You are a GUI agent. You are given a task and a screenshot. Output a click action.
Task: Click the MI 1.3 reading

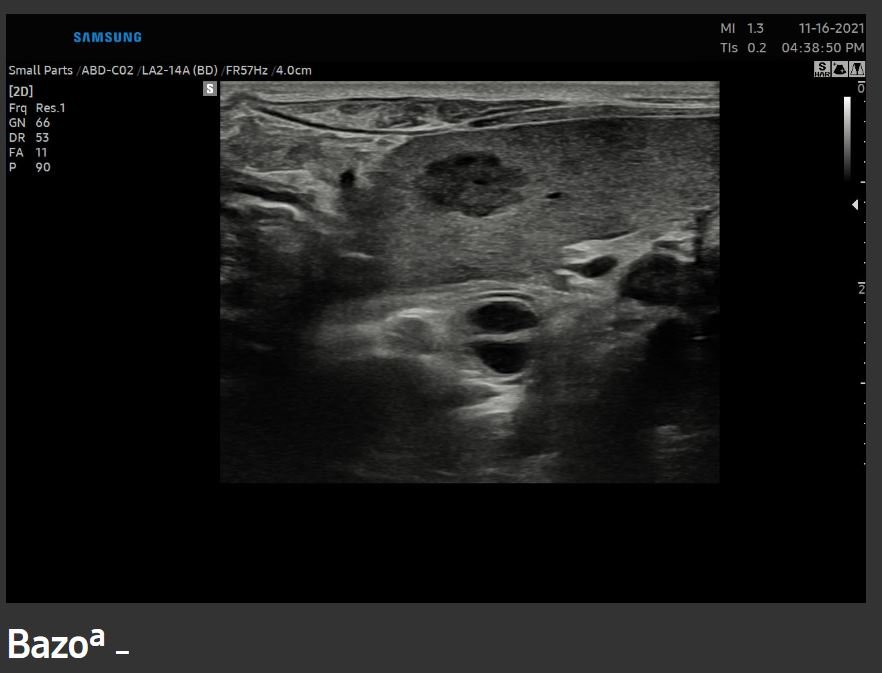coord(742,28)
